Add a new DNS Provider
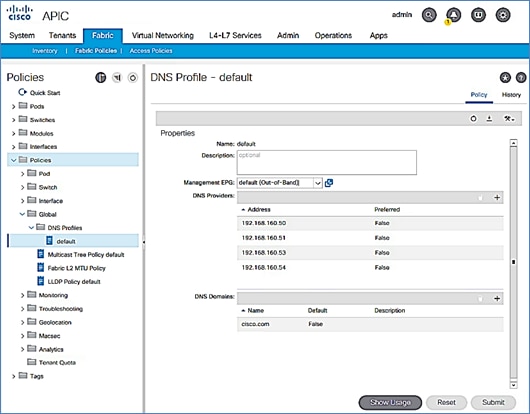This screenshot has height=414, width=530. tap(497, 197)
